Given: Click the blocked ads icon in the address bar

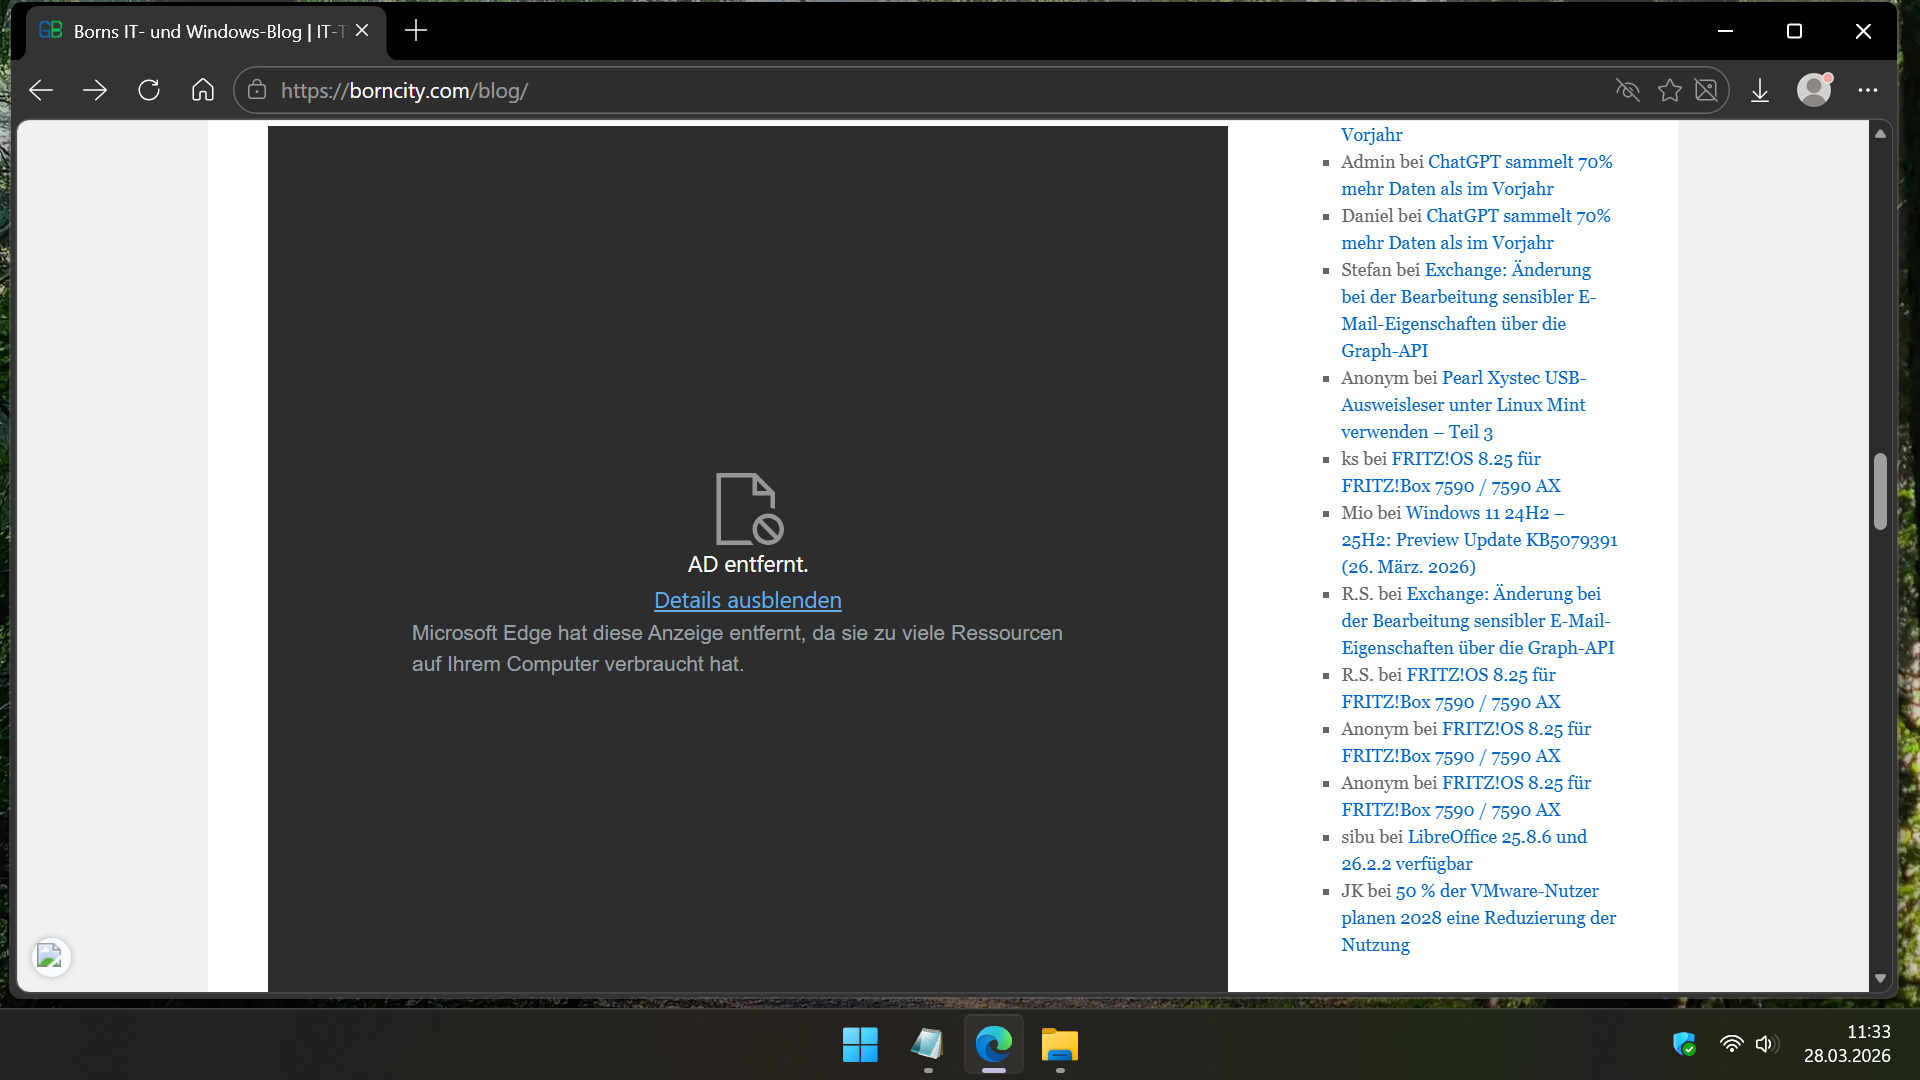Looking at the screenshot, I should (x=1707, y=90).
